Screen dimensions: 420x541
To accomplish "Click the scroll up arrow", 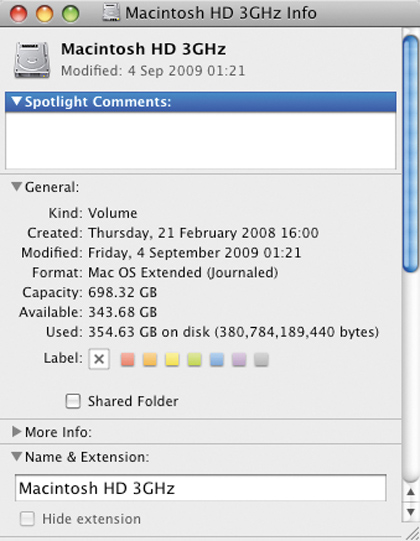I will click(411, 492).
